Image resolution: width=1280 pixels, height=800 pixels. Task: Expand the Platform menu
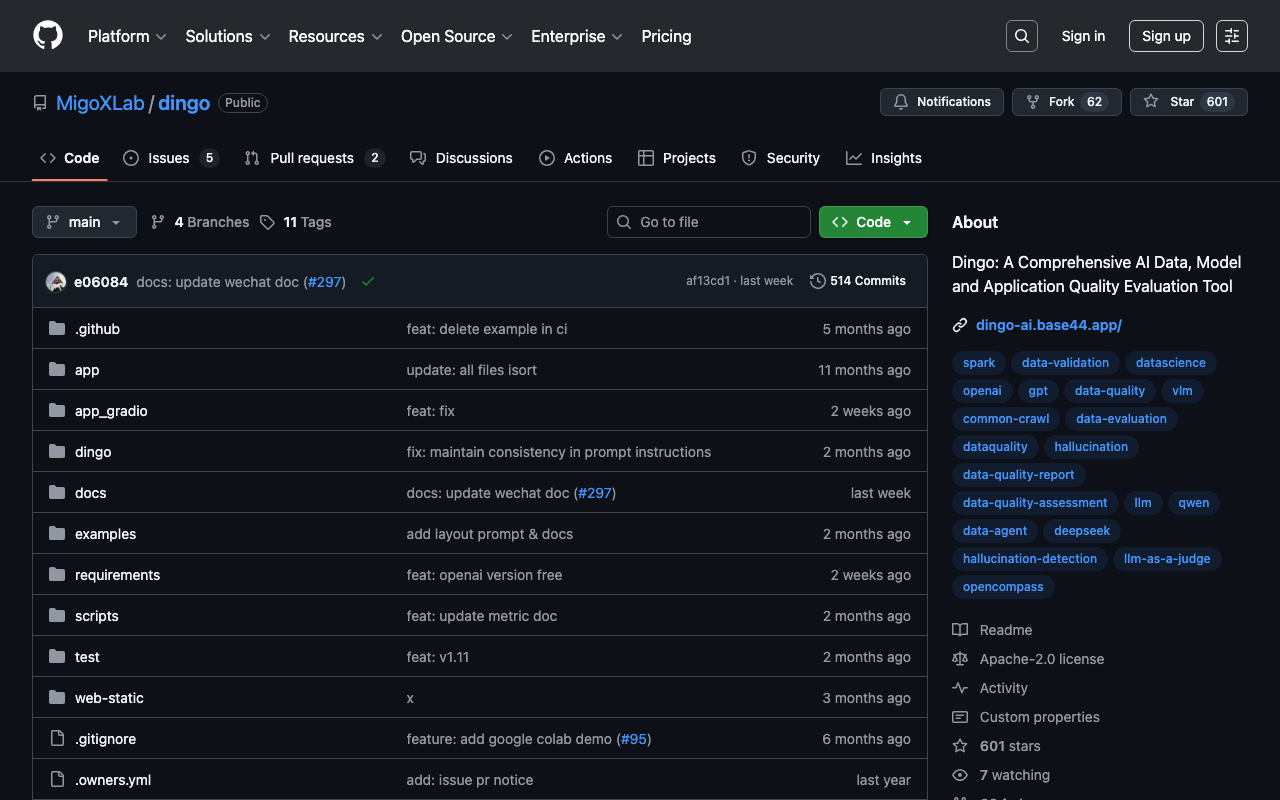point(127,36)
